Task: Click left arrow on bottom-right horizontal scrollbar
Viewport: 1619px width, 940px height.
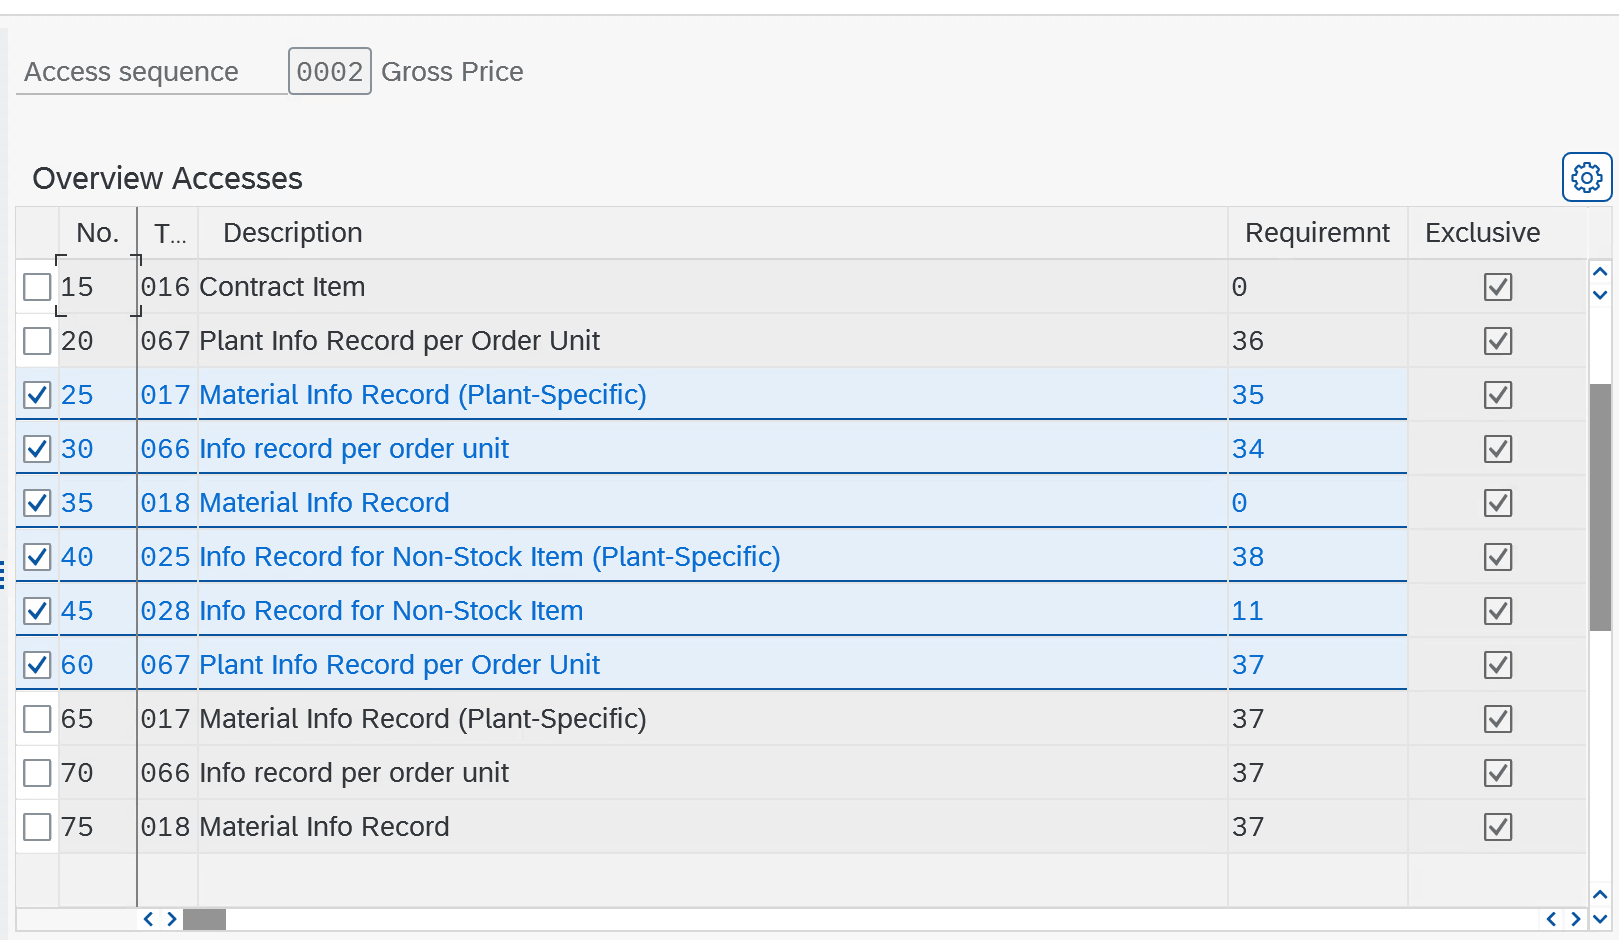Action: [x=1552, y=919]
